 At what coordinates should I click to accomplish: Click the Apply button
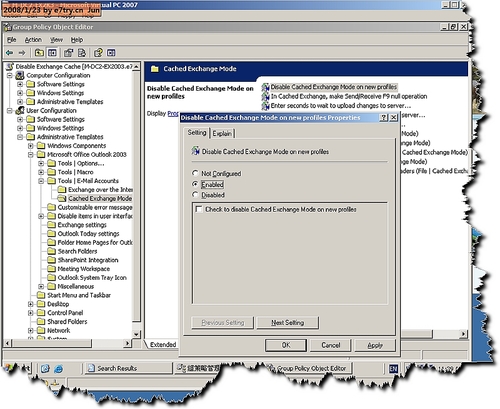[x=375, y=345]
